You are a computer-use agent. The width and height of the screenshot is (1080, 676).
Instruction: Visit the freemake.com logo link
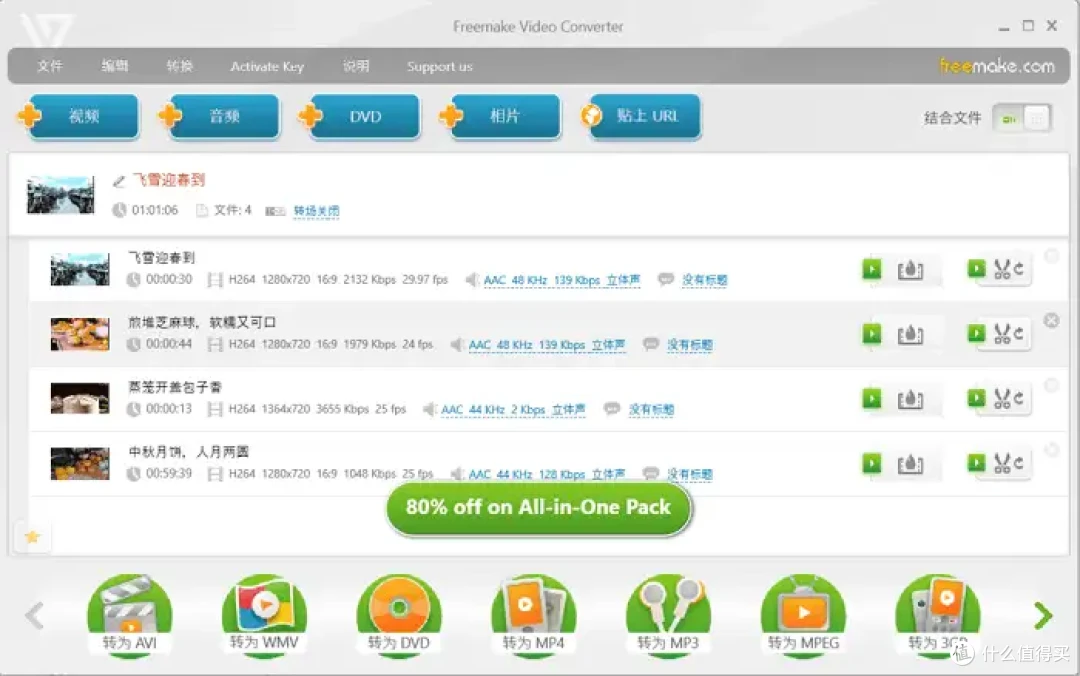(x=997, y=66)
